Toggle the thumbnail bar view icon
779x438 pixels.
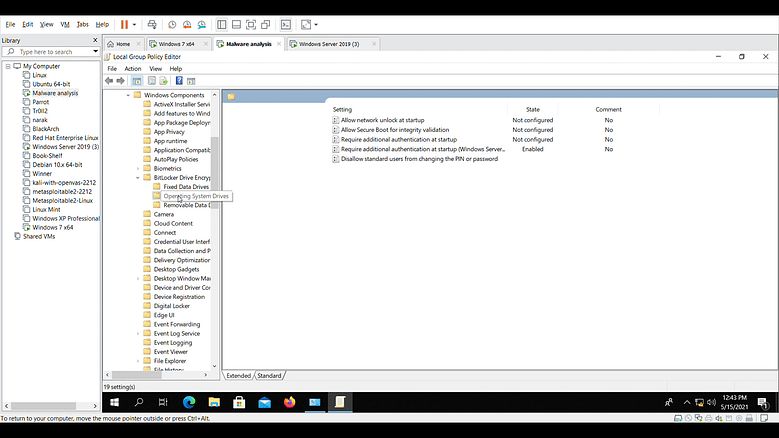point(236,24)
